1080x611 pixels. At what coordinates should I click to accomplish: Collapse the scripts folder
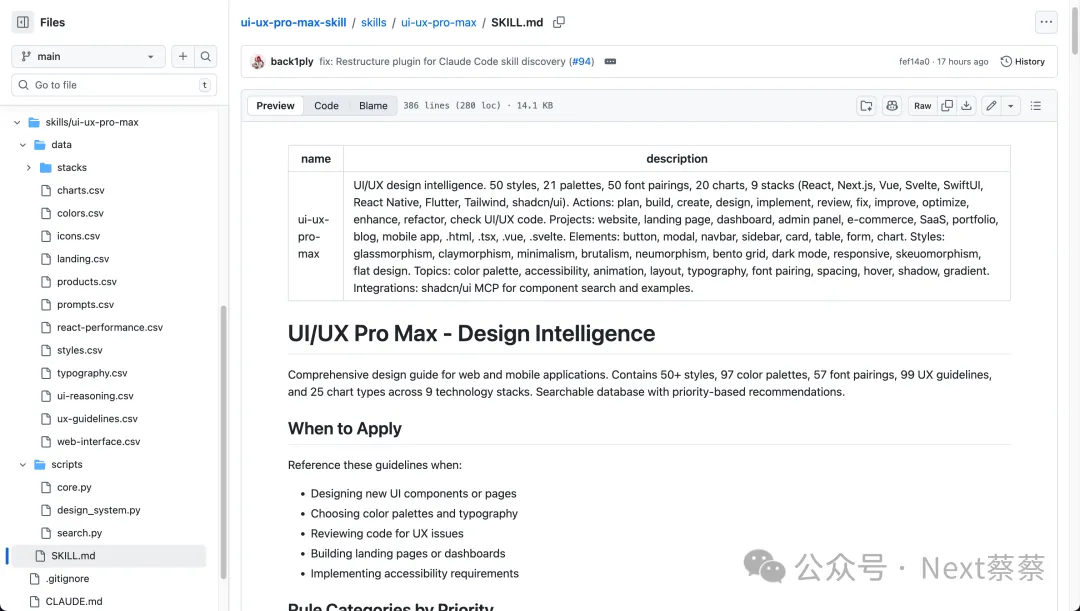tap(23, 465)
